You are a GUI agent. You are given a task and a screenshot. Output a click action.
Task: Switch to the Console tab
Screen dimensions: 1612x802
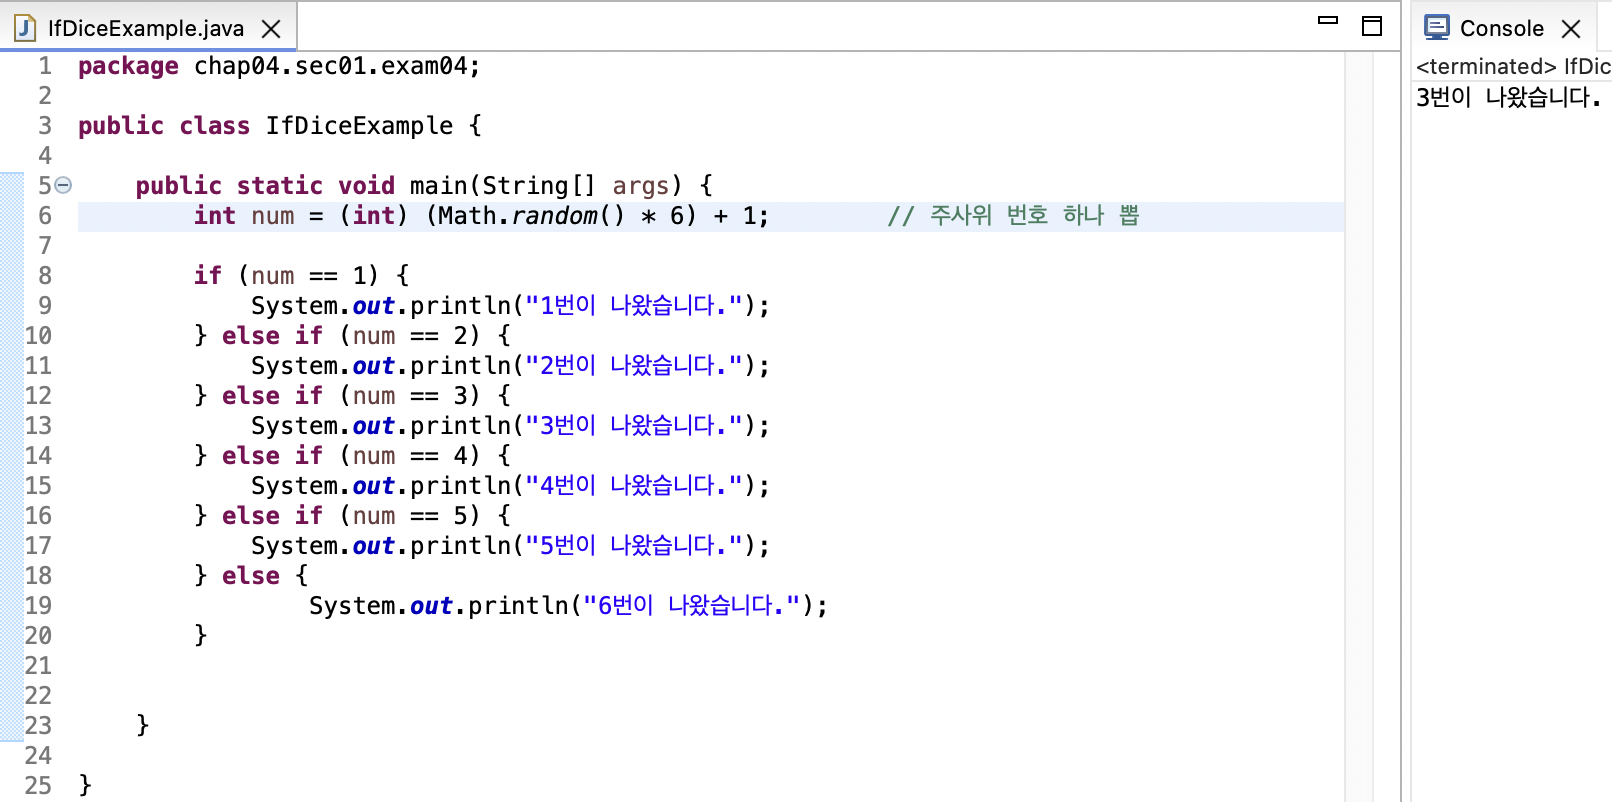1501,28
